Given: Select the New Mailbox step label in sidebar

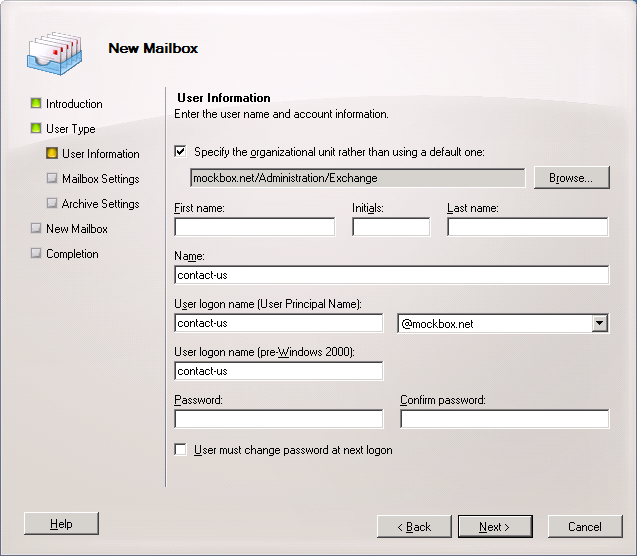Looking at the screenshot, I should point(77,229).
